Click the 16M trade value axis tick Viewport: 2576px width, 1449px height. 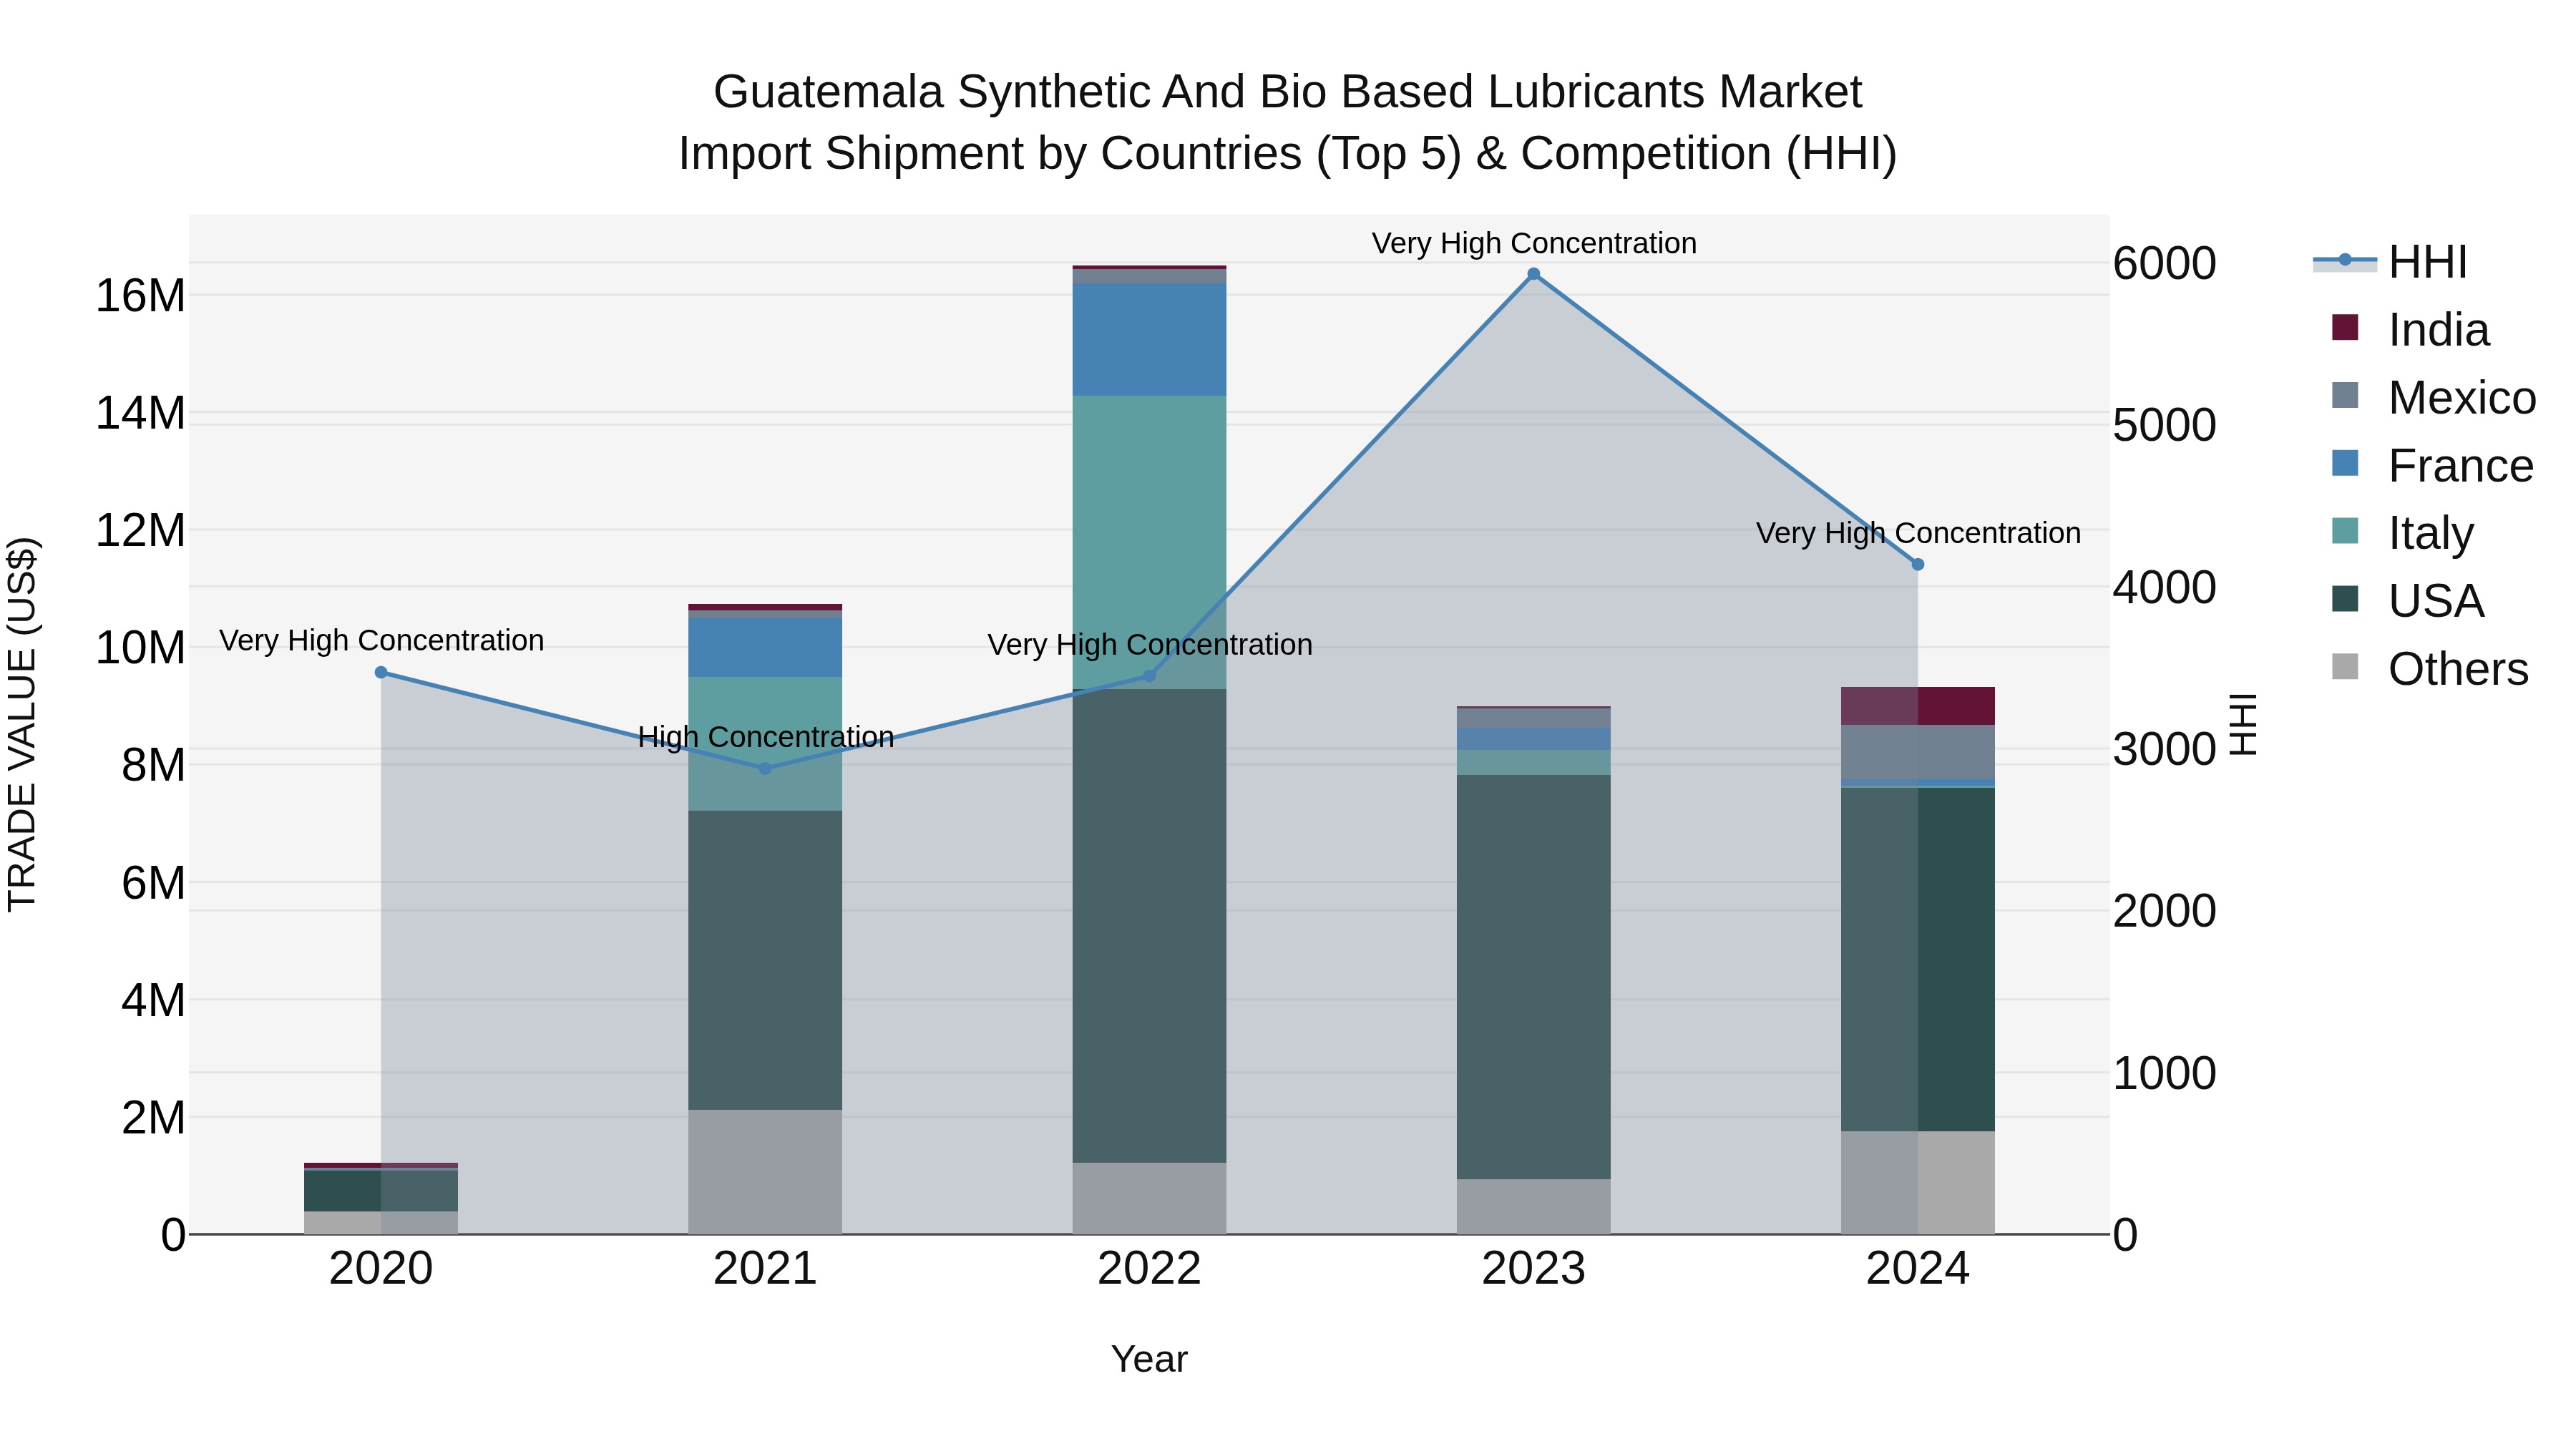pos(140,296)
